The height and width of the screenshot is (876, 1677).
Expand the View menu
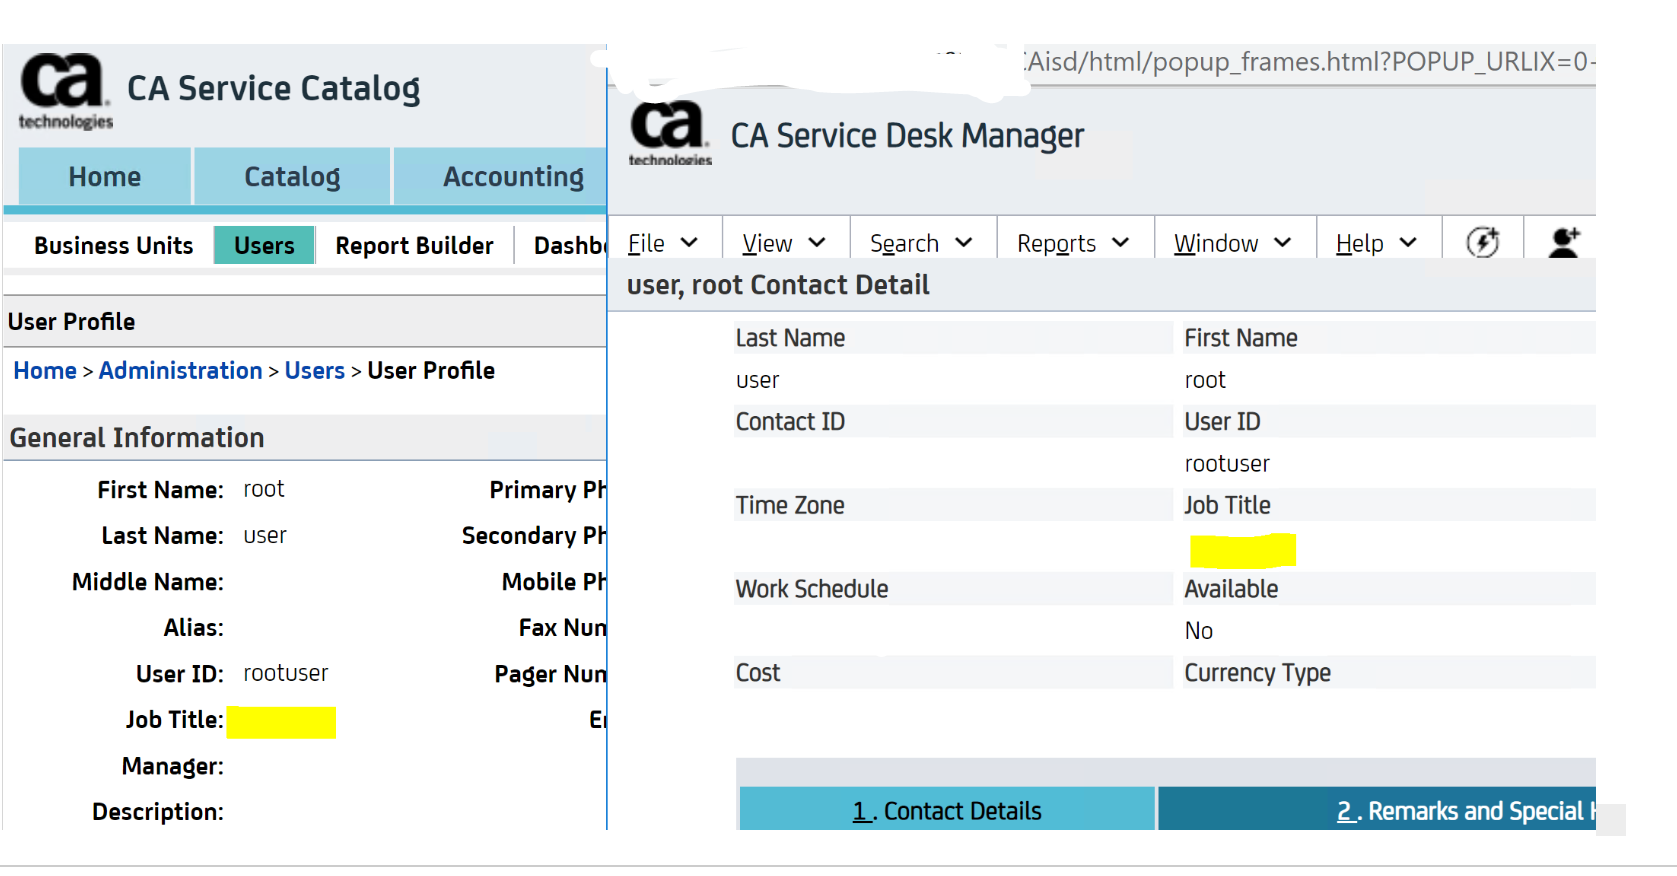coord(784,243)
